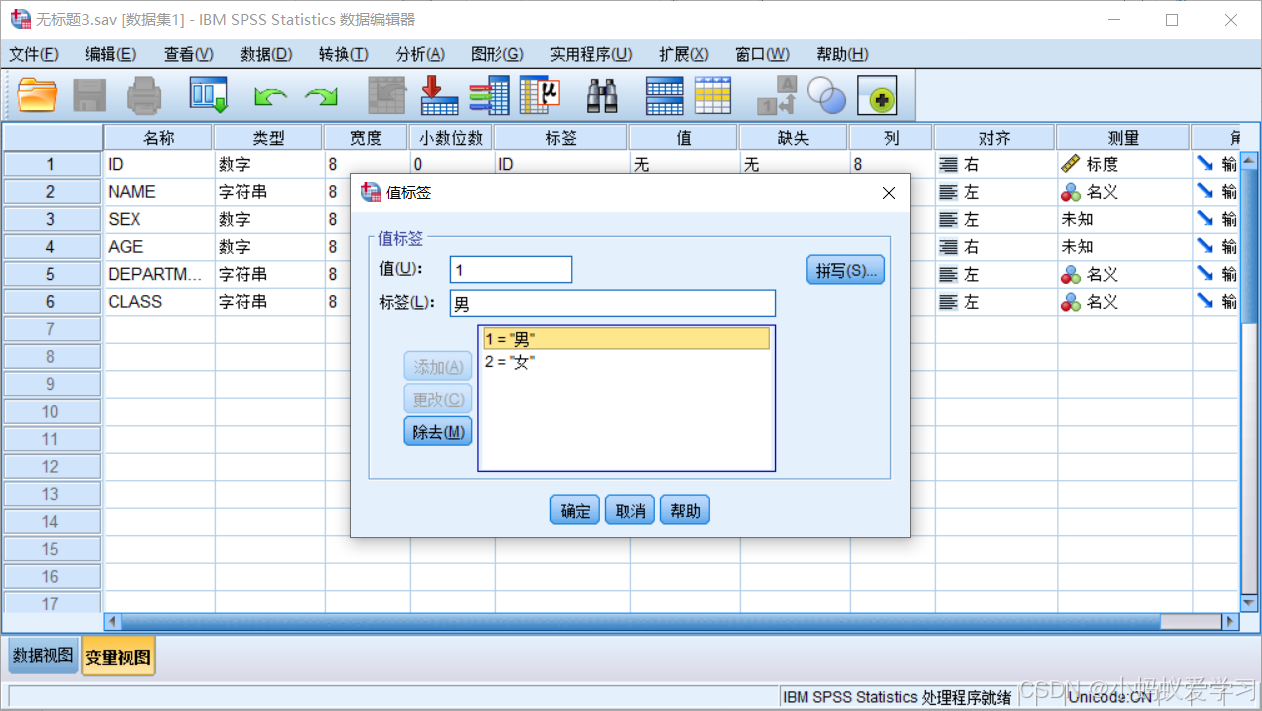Image resolution: width=1262 pixels, height=711 pixels.
Task: Click the NAME variable name cell
Action: pos(159,192)
